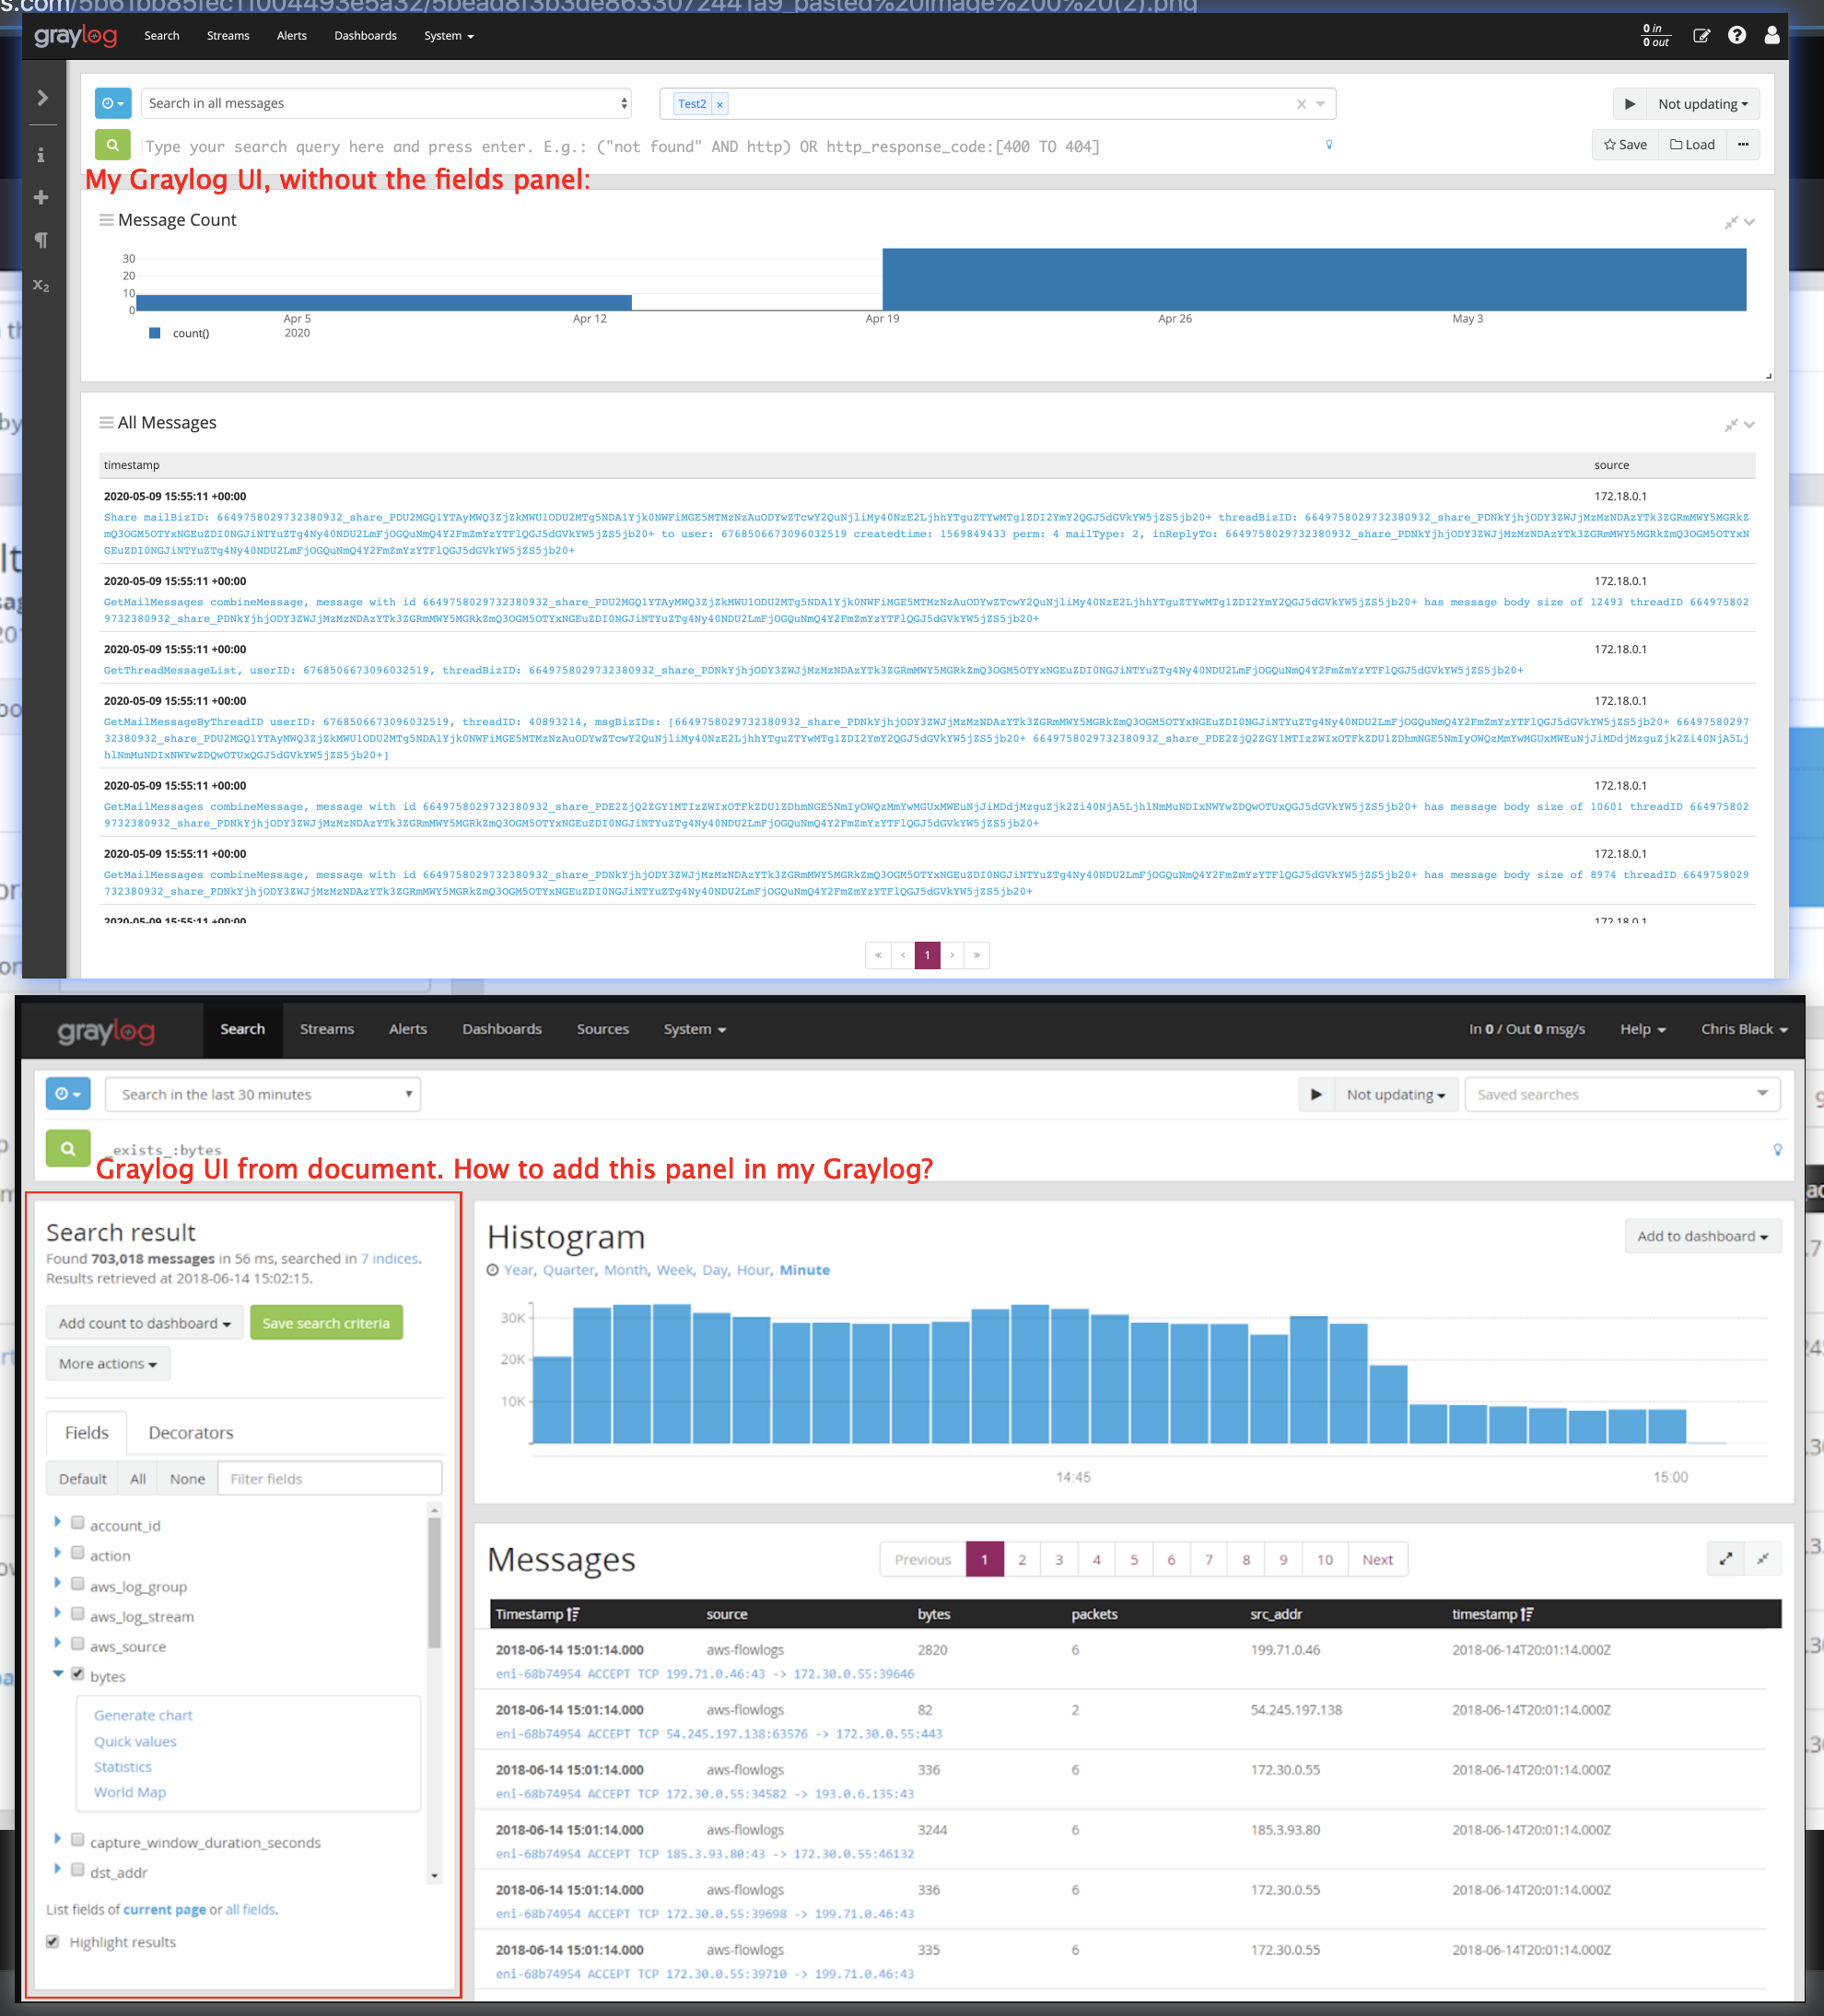Click Save search criteria button
The image size is (1824, 2016).
[x=326, y=1323]
